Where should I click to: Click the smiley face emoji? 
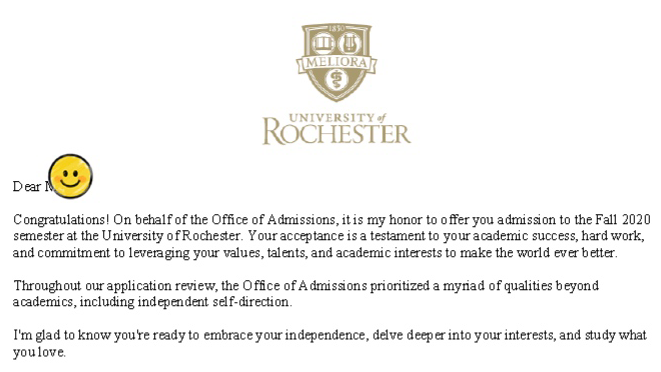pyautogui.click(x=70, y=176)
